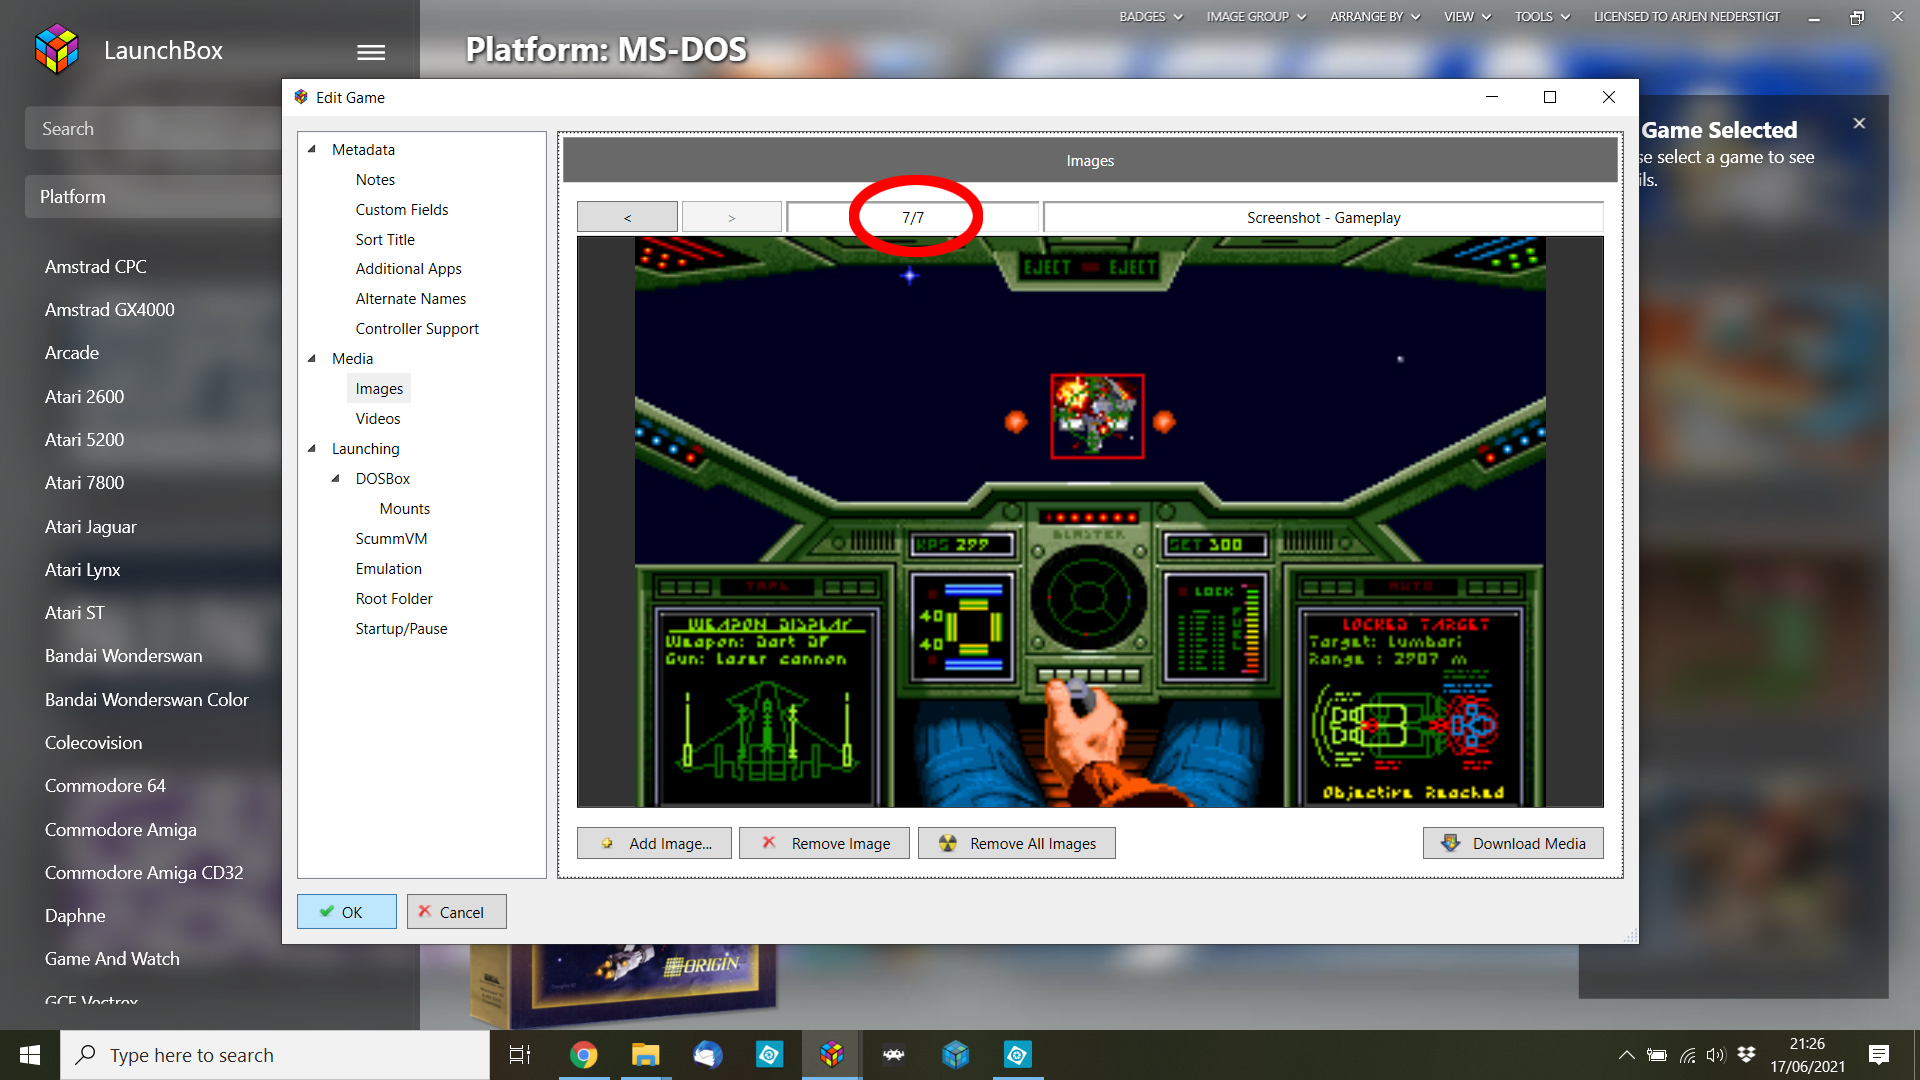Screen dimensions: 1920x1080
Task: Open Task View in taskbar
Action: 520,1055
